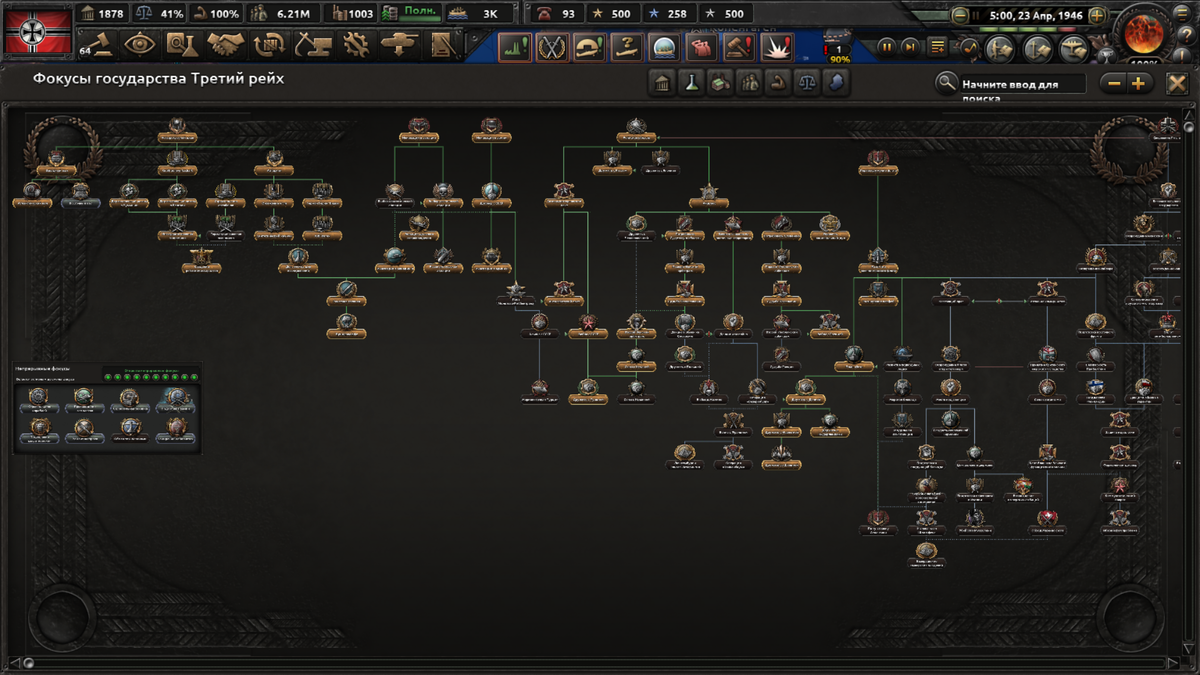Click the globe dome alert icon
Screen dimensions: 1200x675
click(x=664, y=47)
